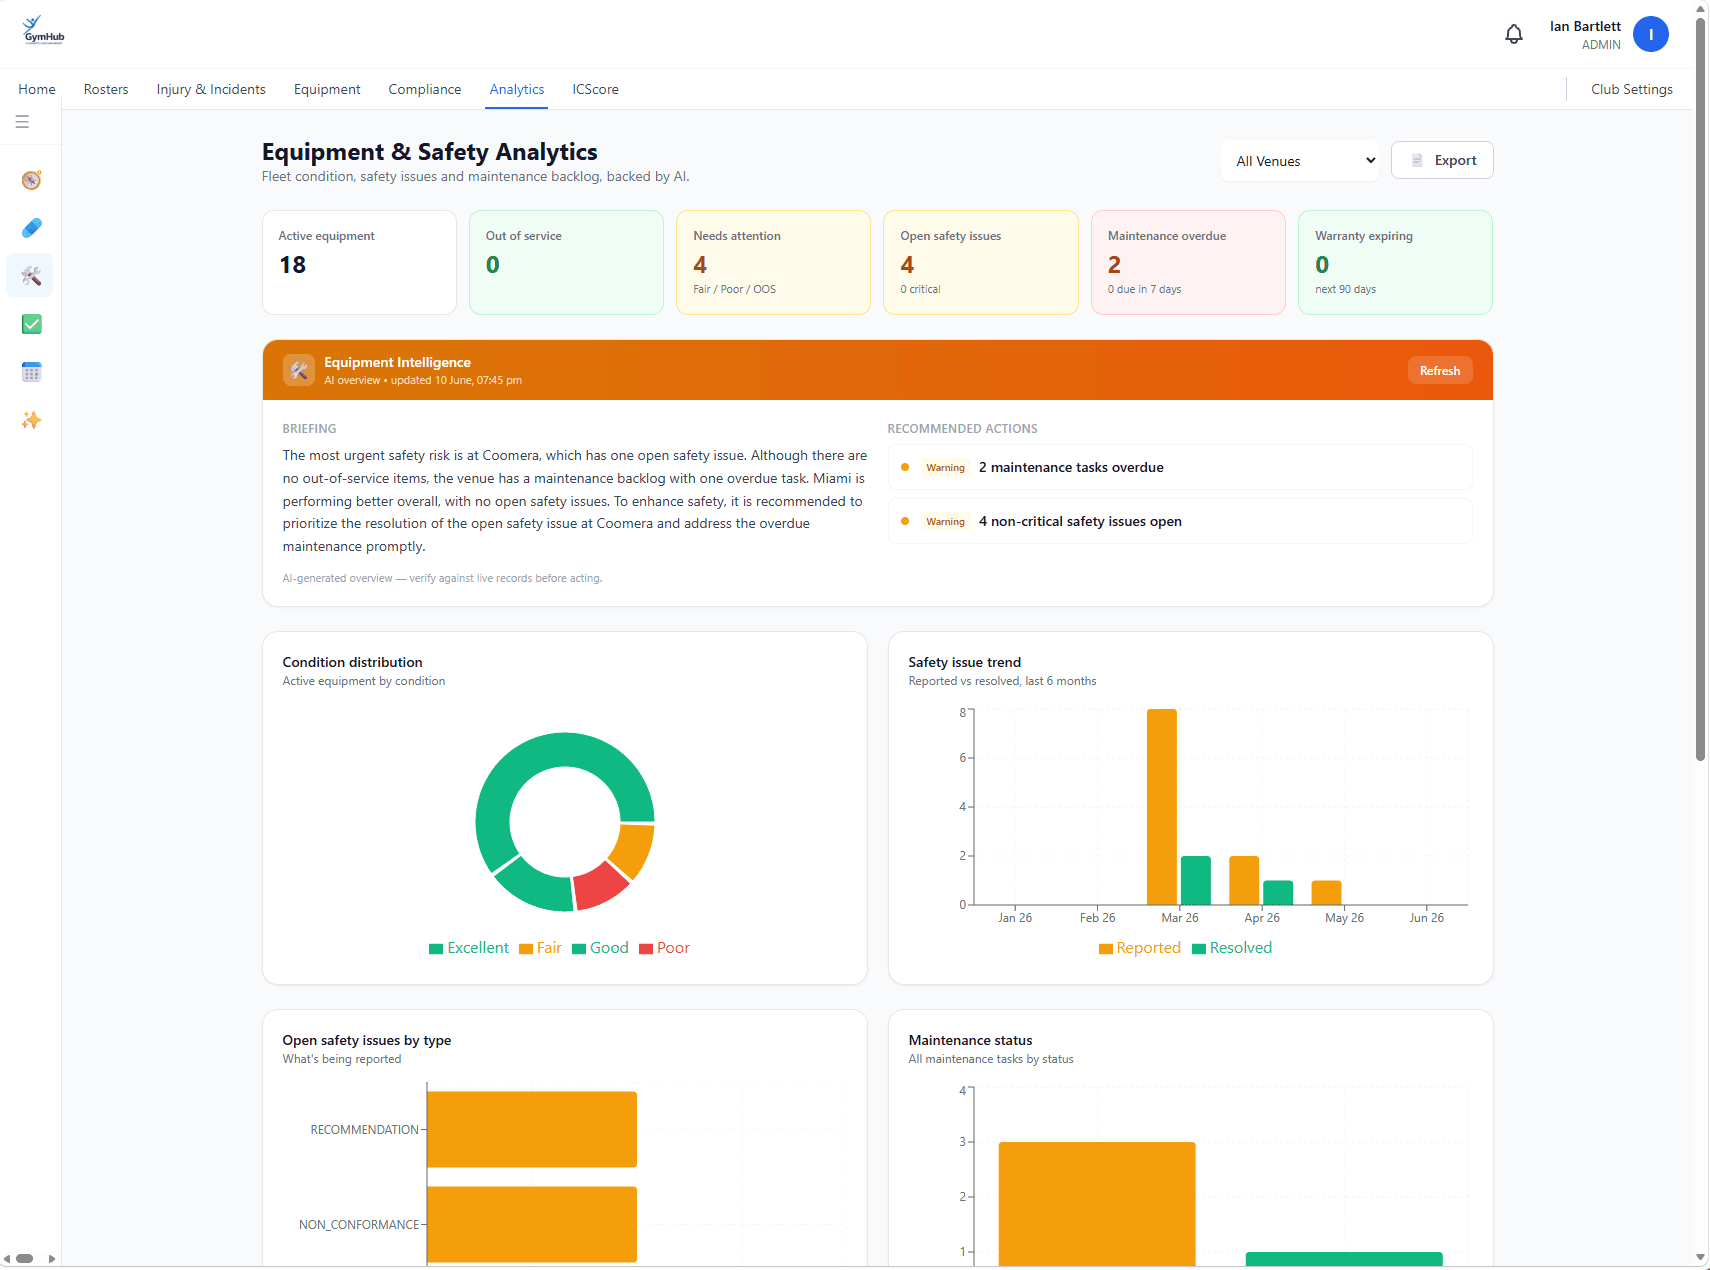1710x1270 pixels.
Task: Click the document icon in Export button
Action: (1417, 160)
